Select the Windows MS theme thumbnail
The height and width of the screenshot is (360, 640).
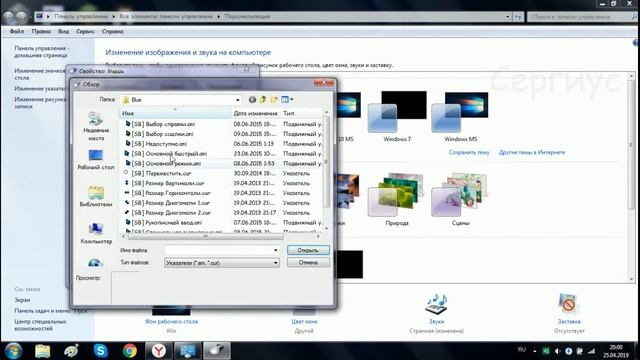[460, 116]
